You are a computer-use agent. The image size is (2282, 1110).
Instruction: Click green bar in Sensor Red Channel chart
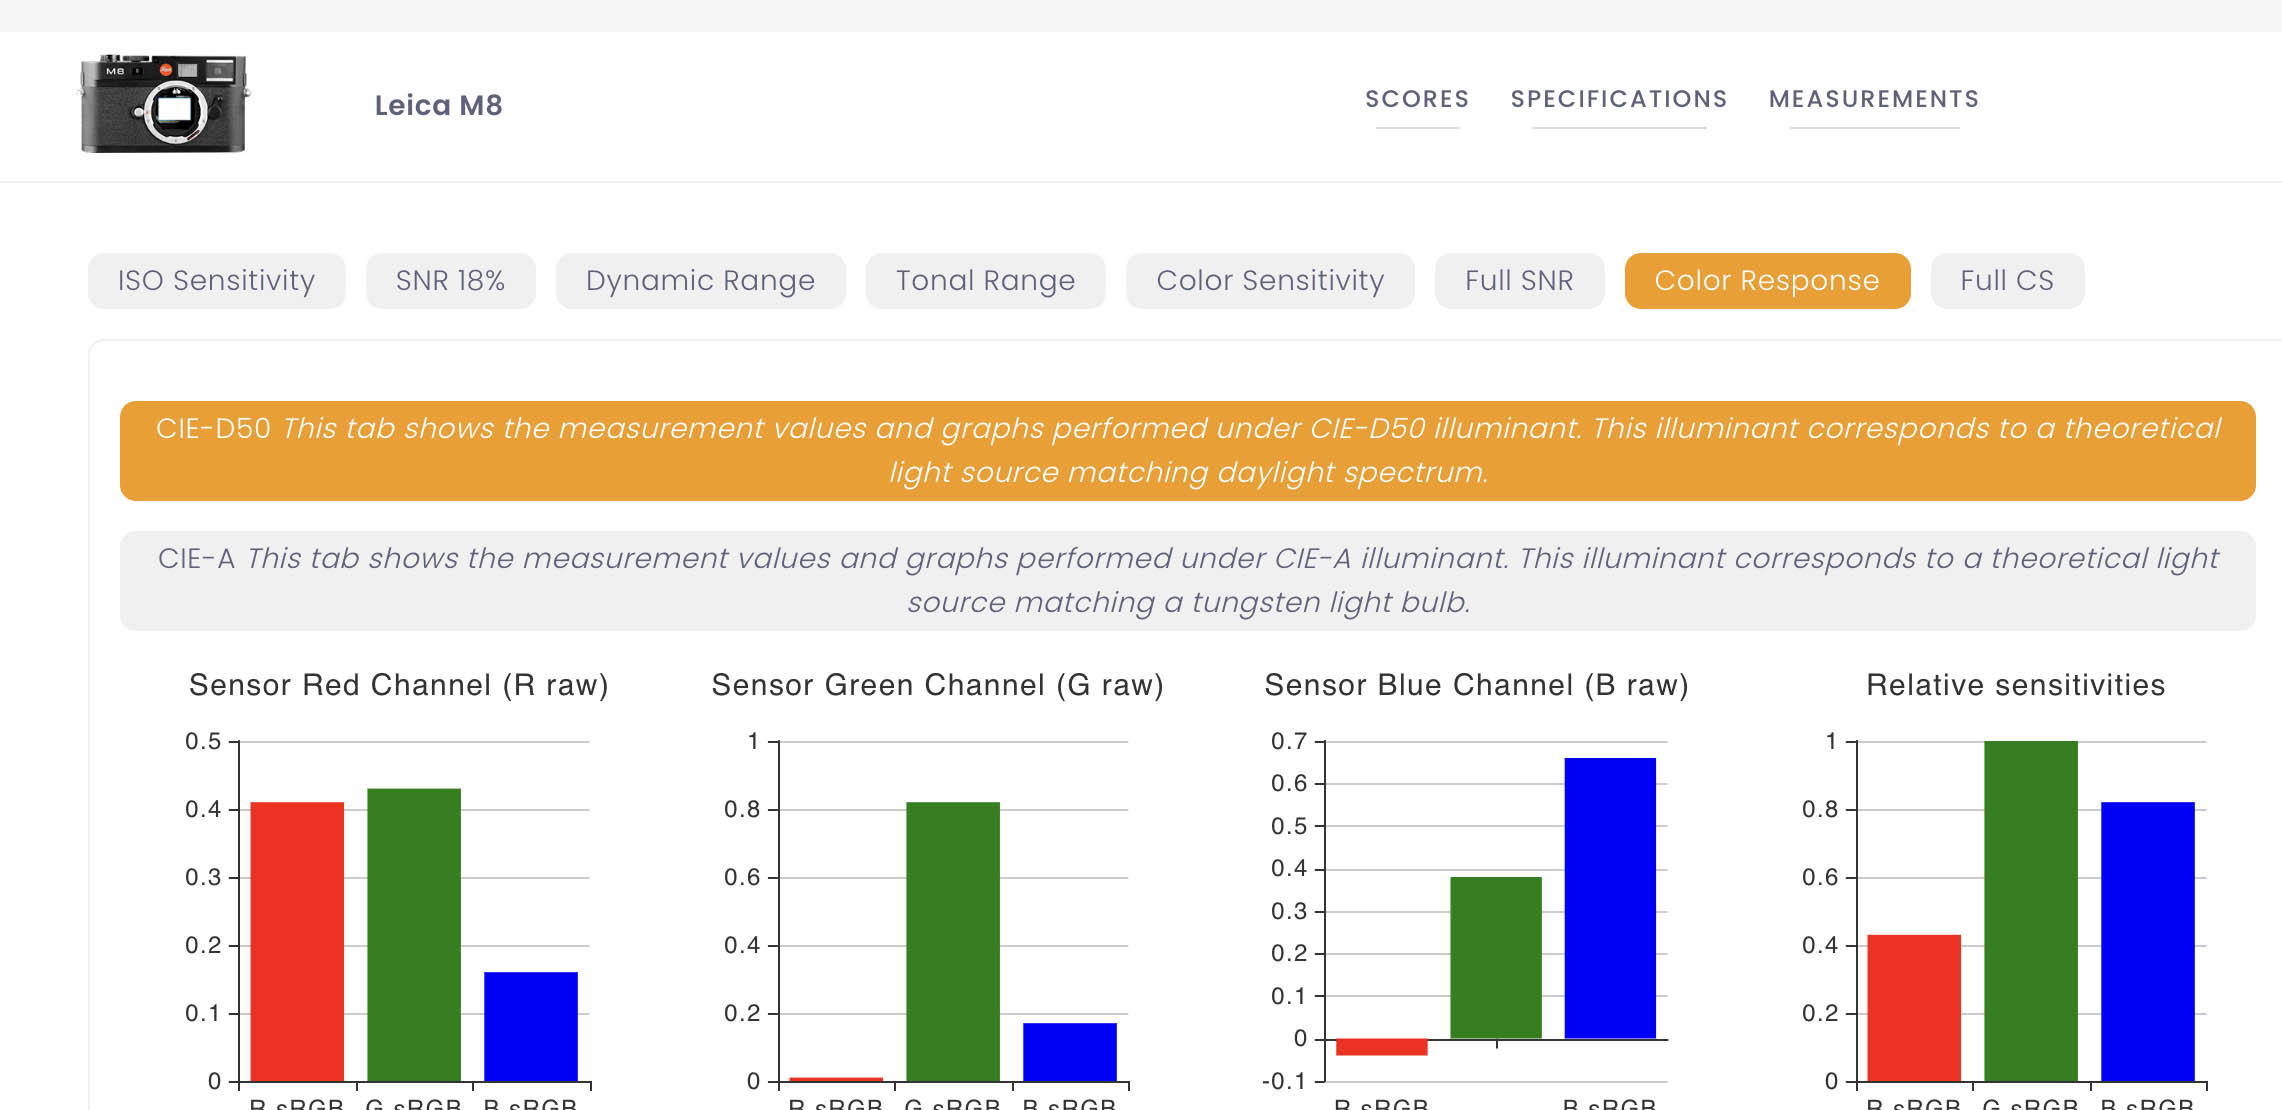[x=414, y=935]
